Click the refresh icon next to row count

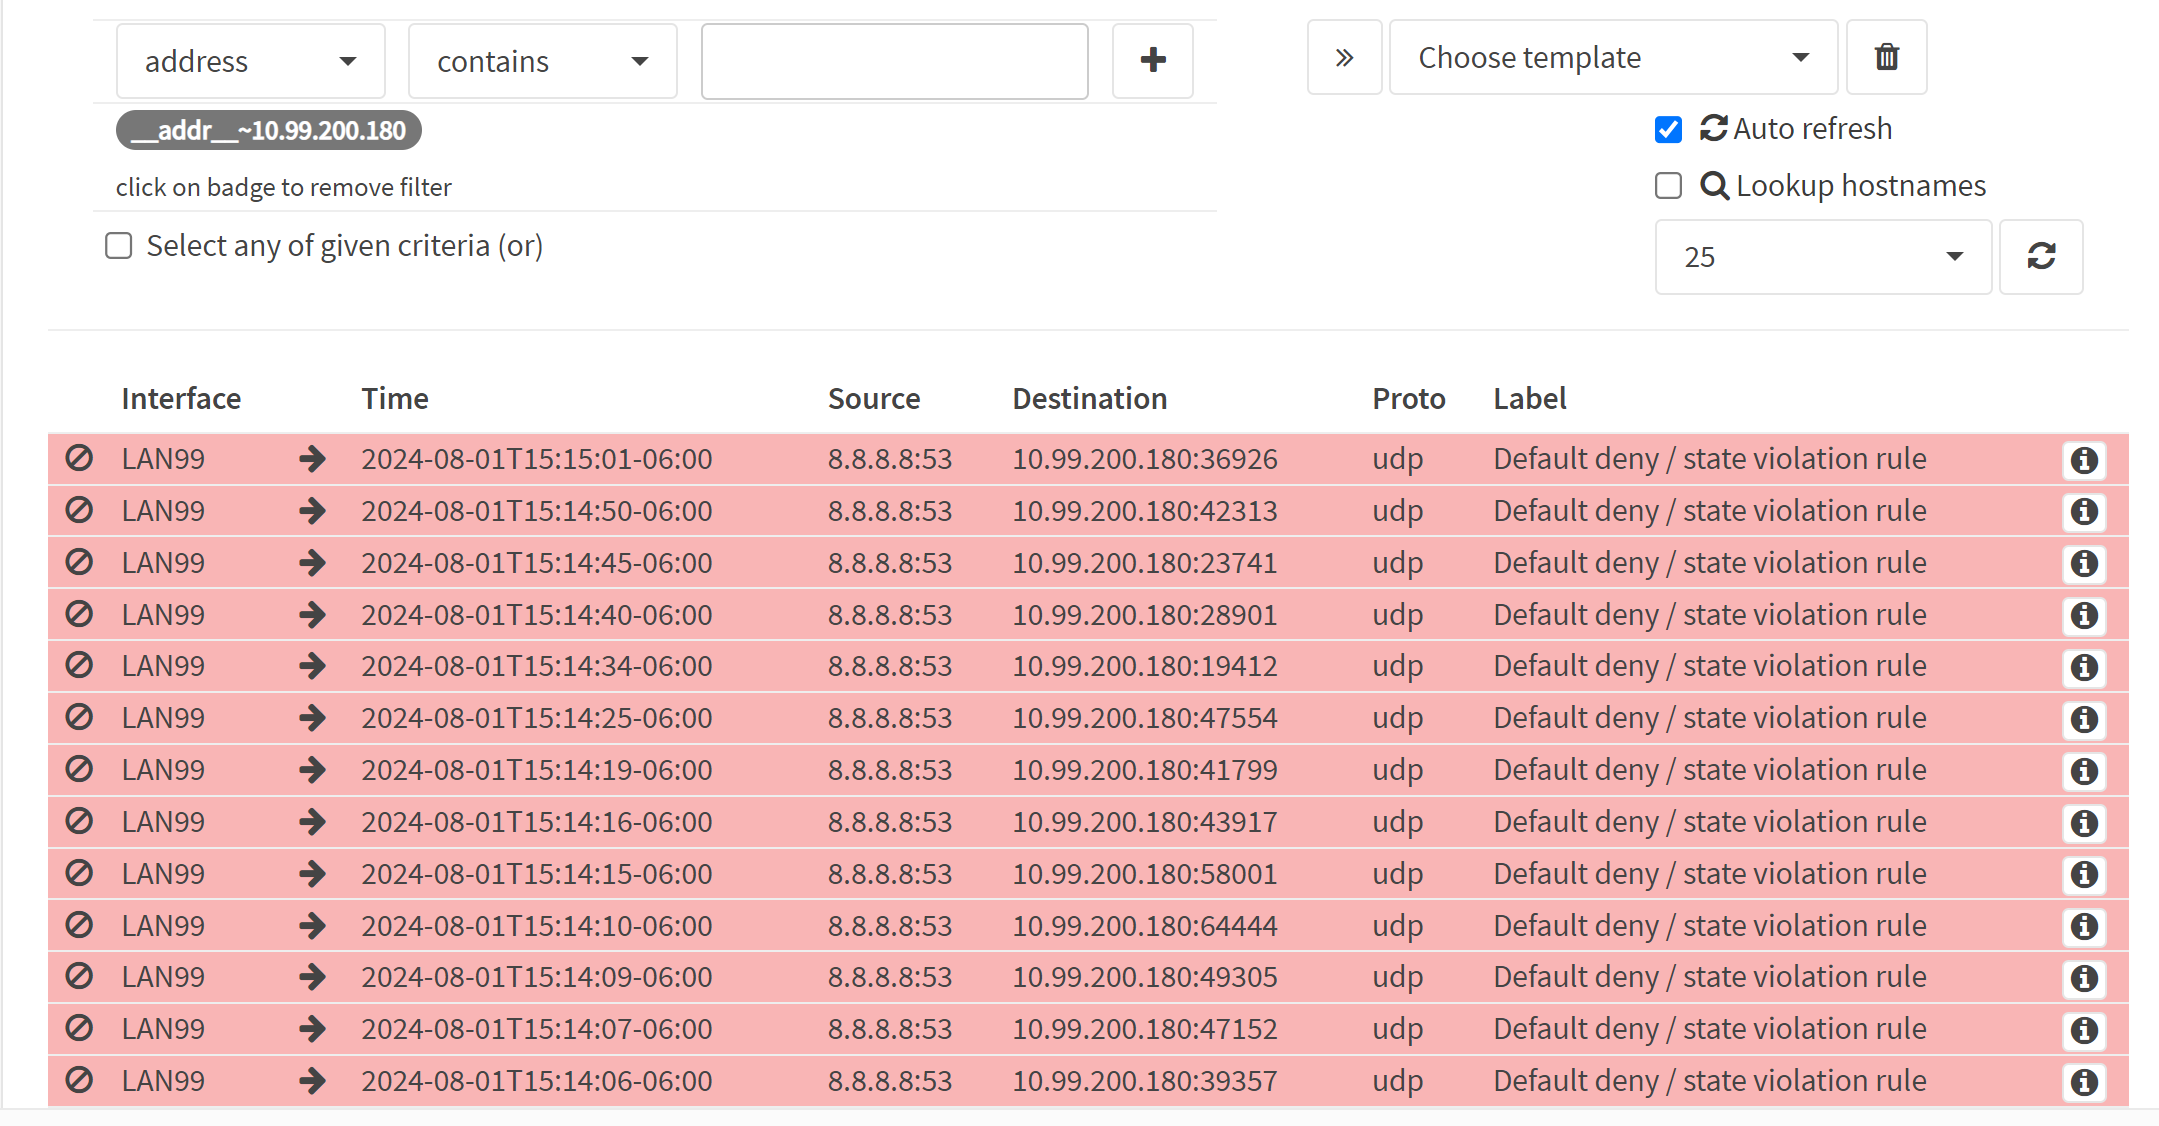[2041, 257]
